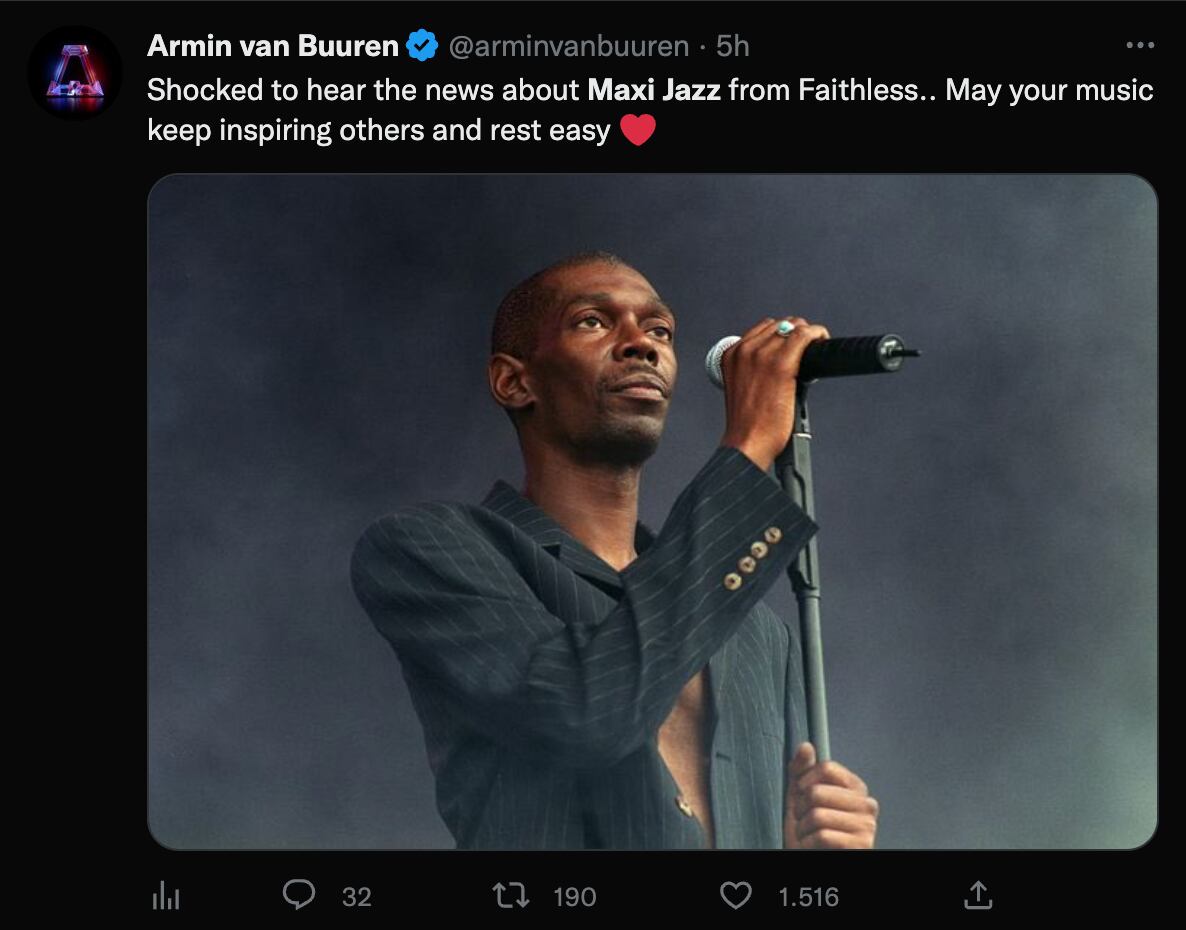Click the reply count 32
The image size is (1186, 930).
356,897
